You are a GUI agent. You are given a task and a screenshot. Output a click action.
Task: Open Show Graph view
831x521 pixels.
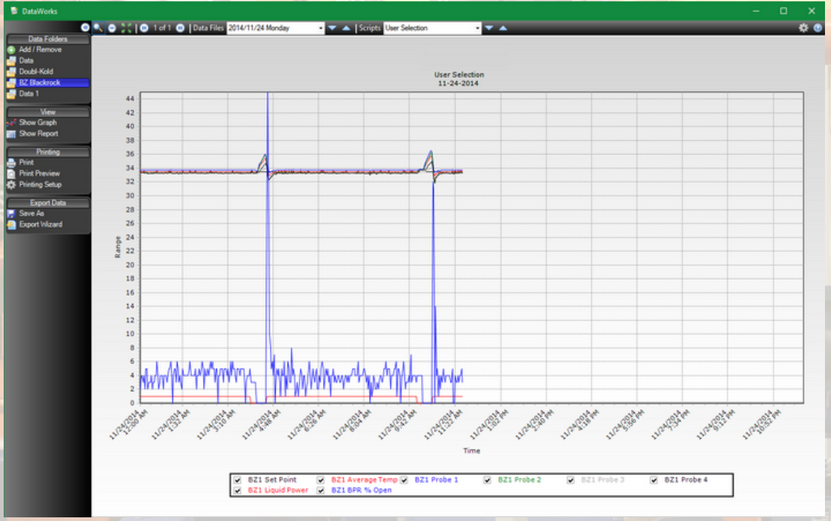(x=38, y=122)
